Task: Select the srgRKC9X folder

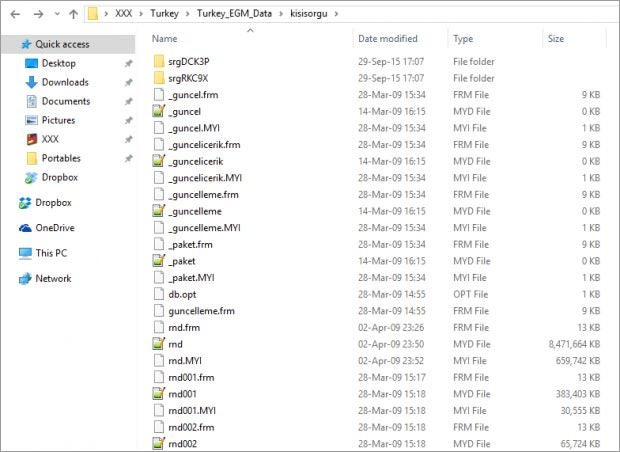Action: pos(187,77)
